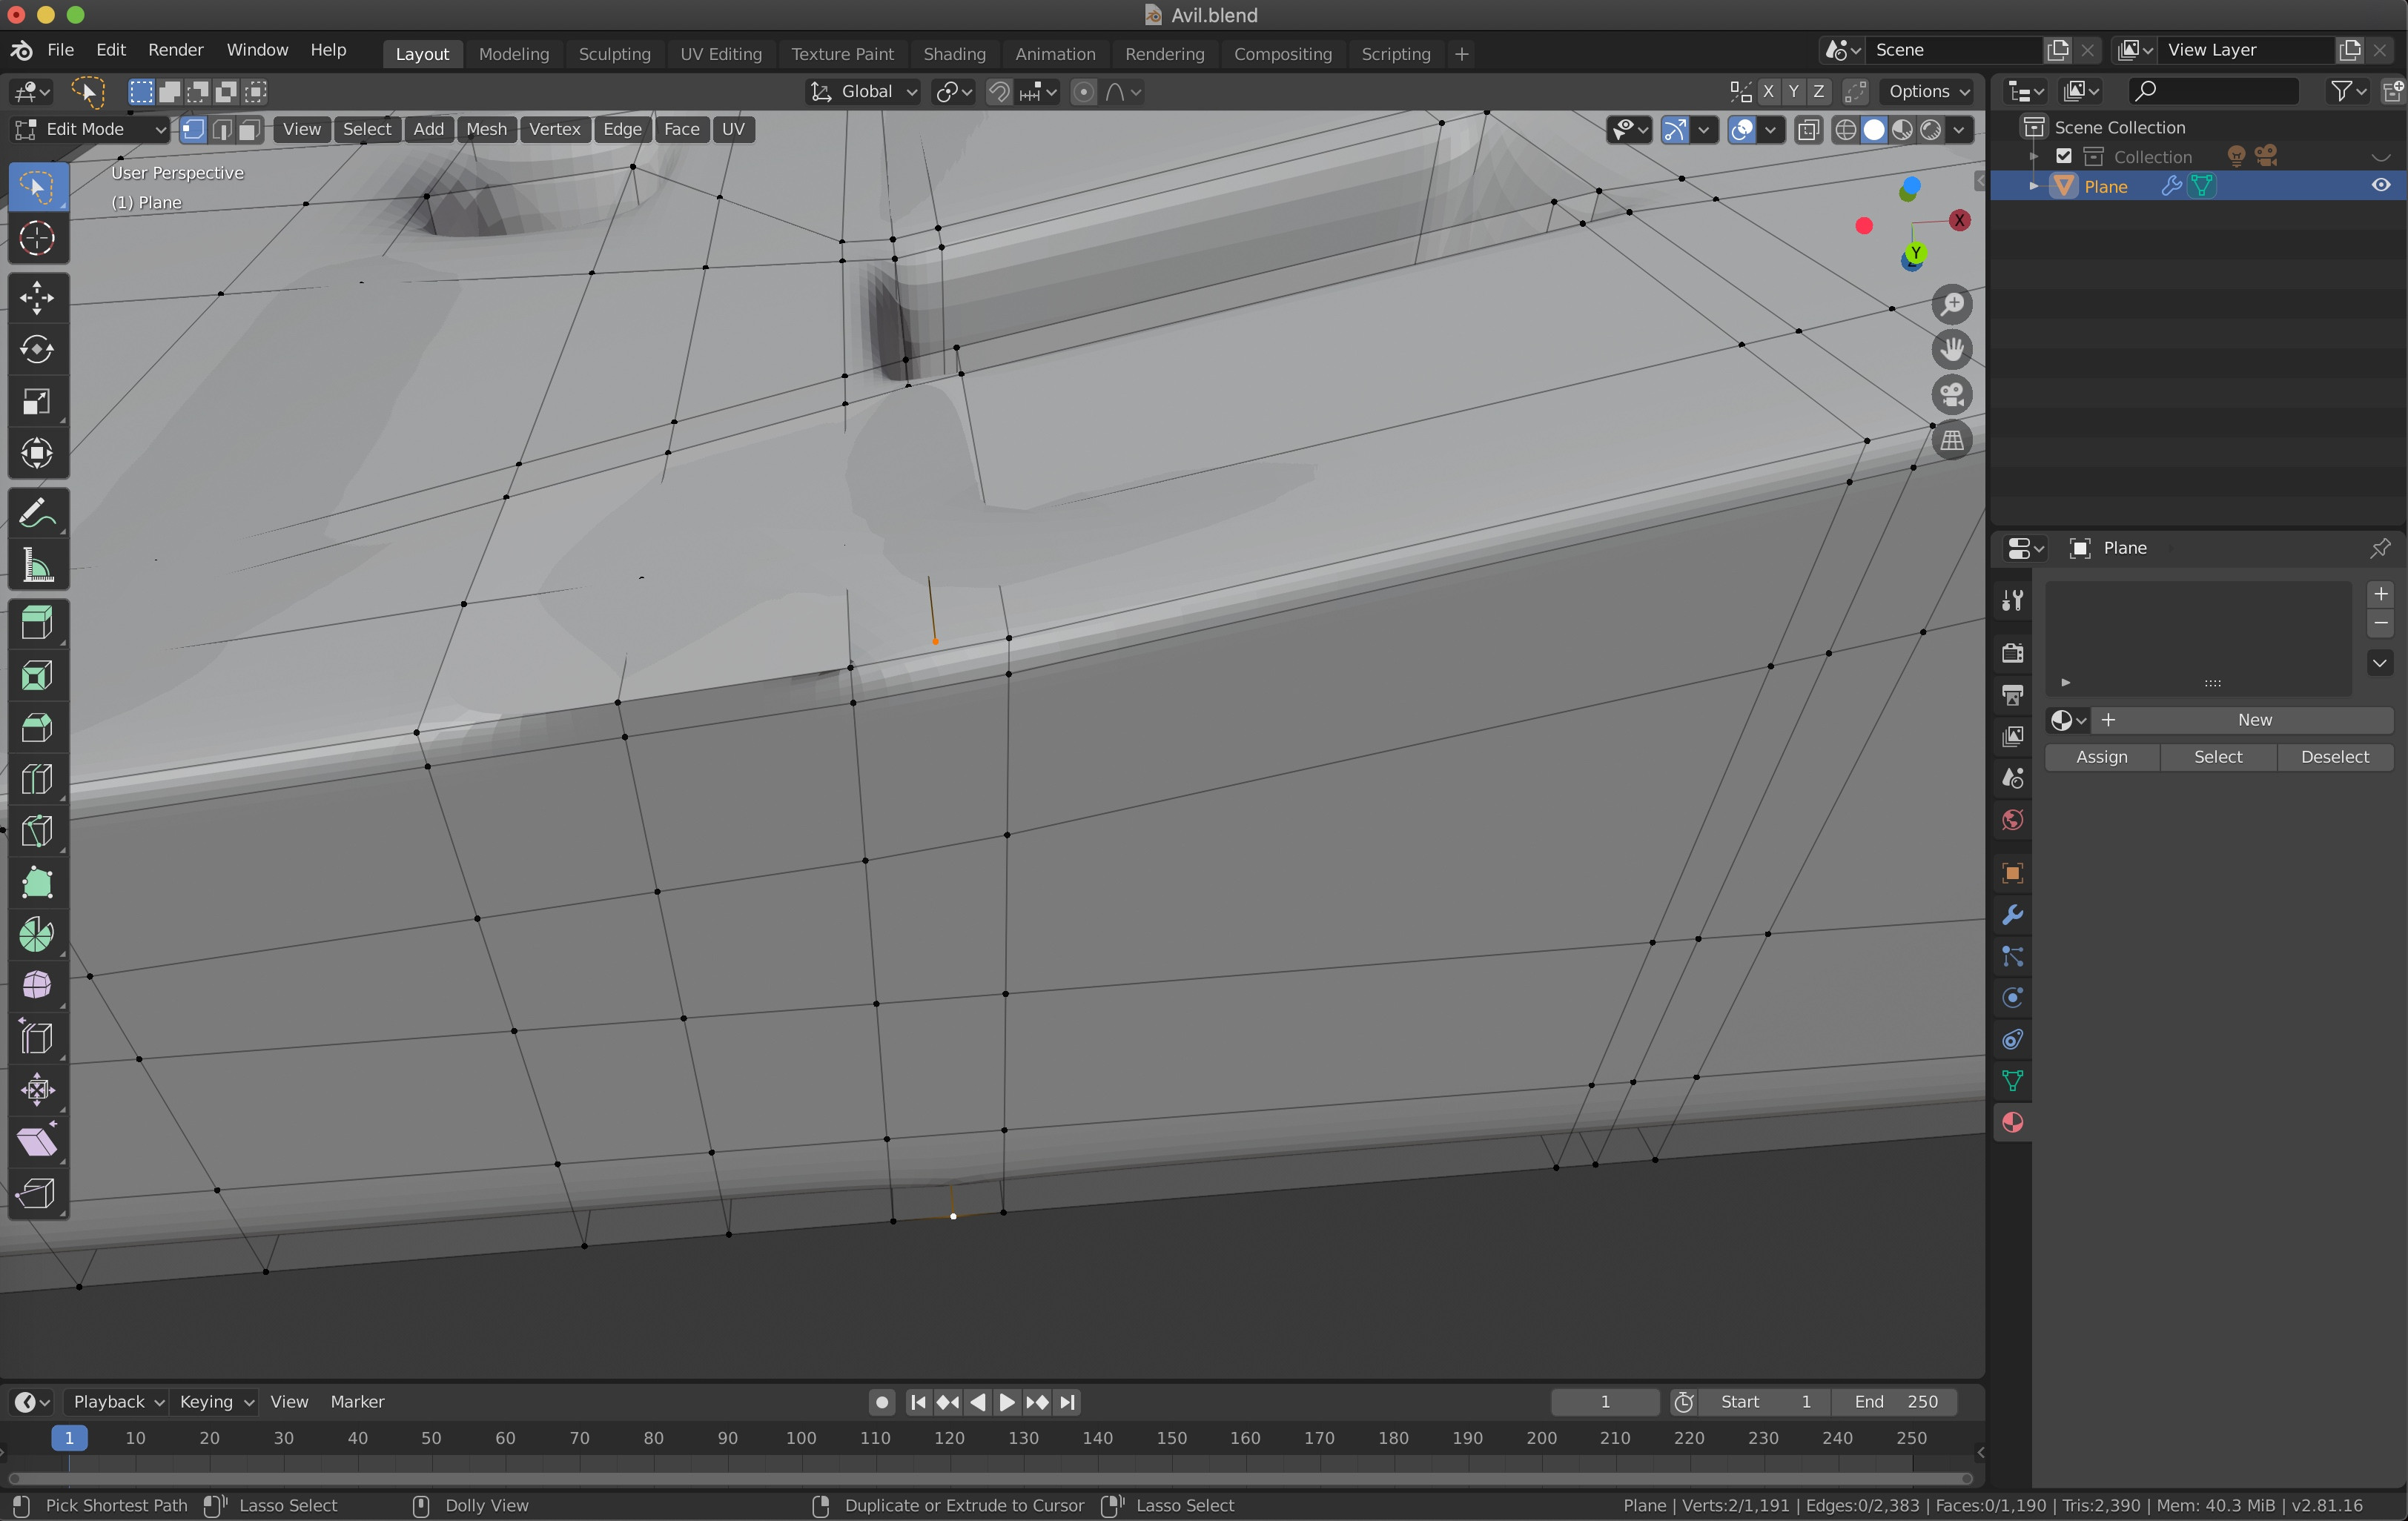
Task: Toggle proportional editing
Action: point(1083,92)
